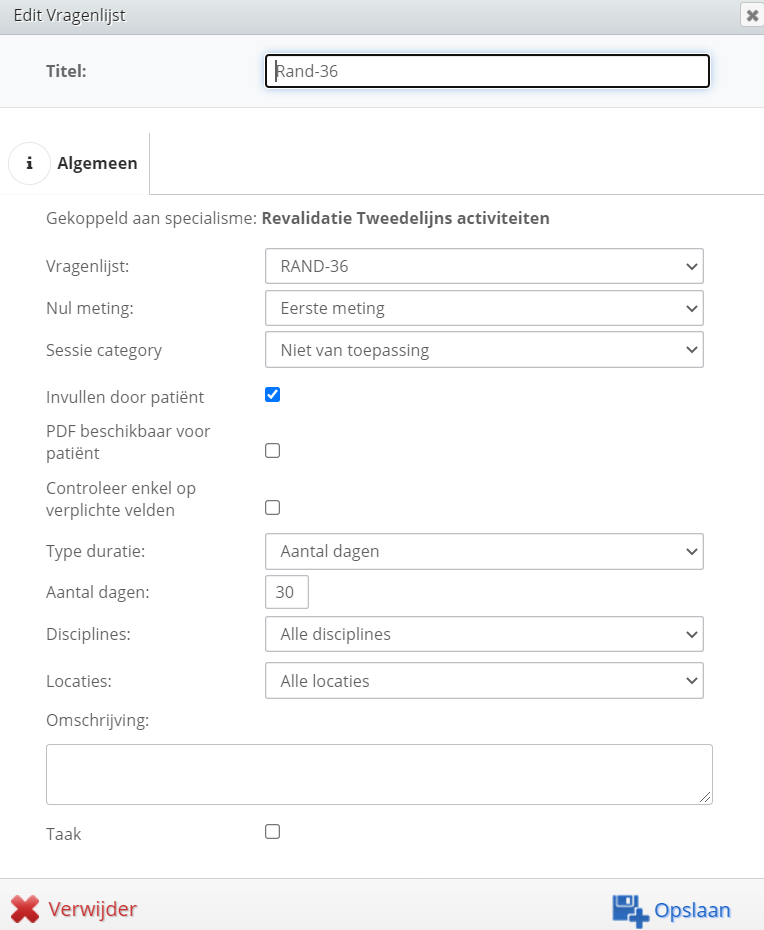Open the Locaties dropdown

[x=484, y=681]
